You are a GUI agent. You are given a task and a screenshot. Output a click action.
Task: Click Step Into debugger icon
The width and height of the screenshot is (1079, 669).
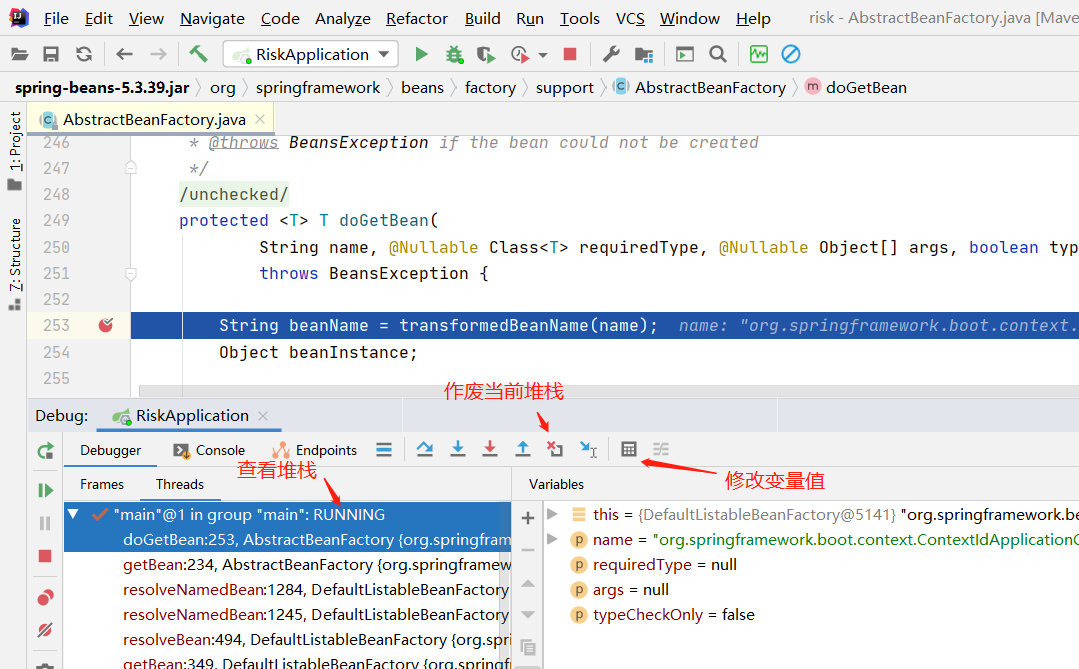pos(458,449)
